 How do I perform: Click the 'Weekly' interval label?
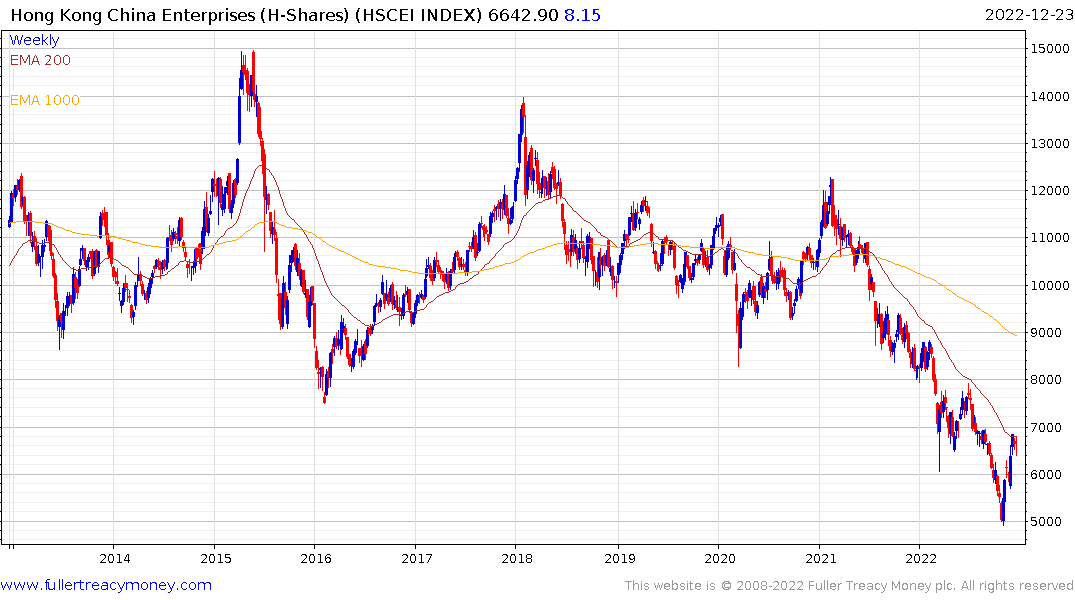coord(34,40)
